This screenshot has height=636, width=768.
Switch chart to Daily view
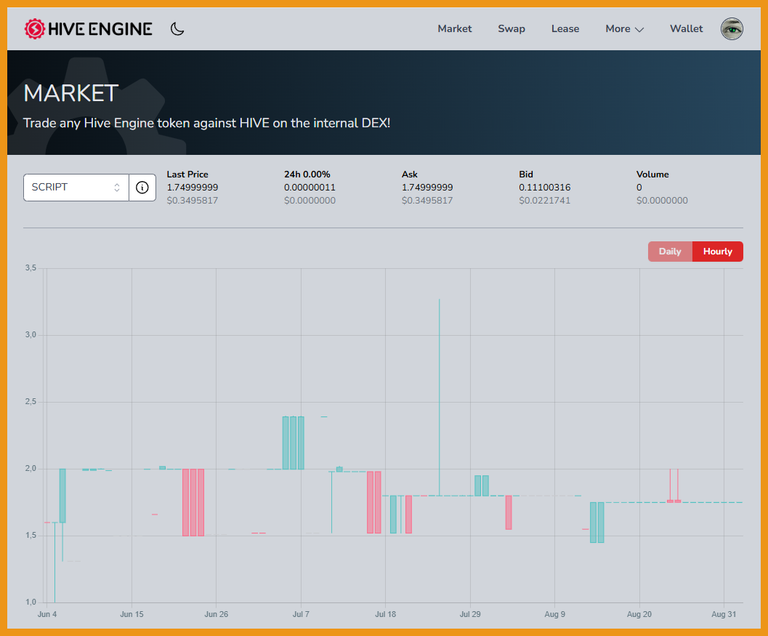point(670,251)
